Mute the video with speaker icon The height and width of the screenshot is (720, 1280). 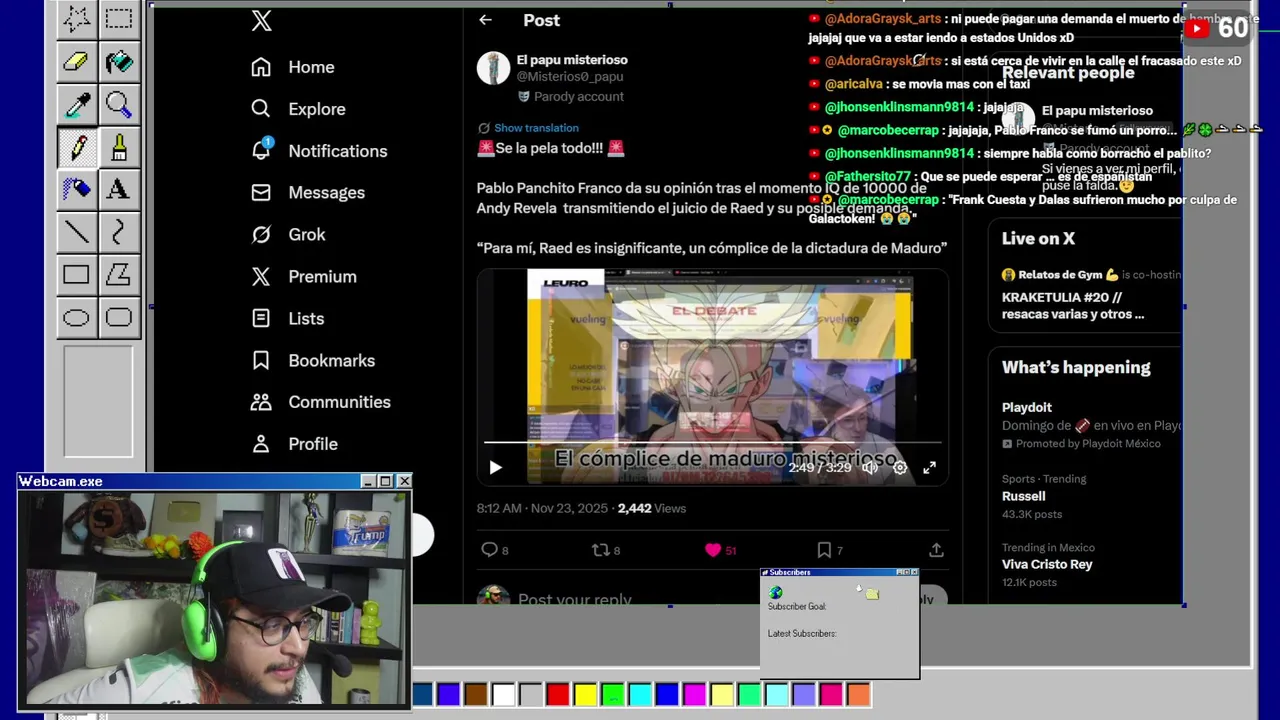(x=870, y=467)
